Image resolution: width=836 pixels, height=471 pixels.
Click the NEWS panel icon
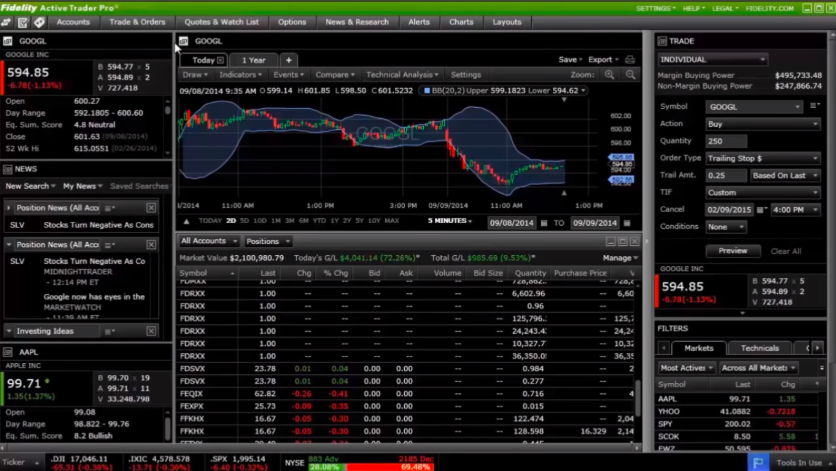[x=8, y=169]
